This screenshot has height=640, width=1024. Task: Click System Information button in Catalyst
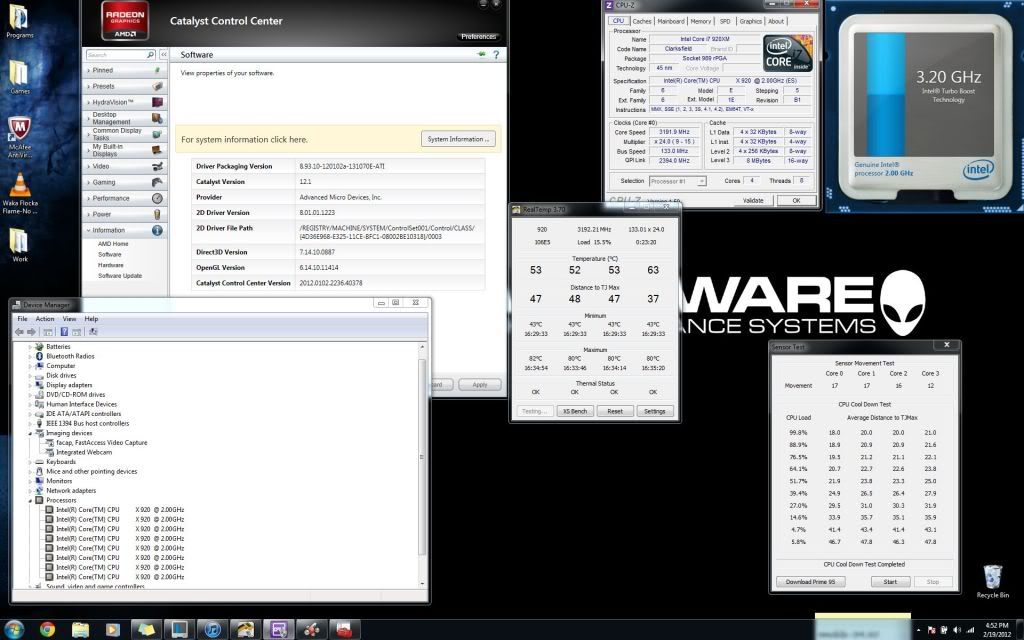click(458, 139)
